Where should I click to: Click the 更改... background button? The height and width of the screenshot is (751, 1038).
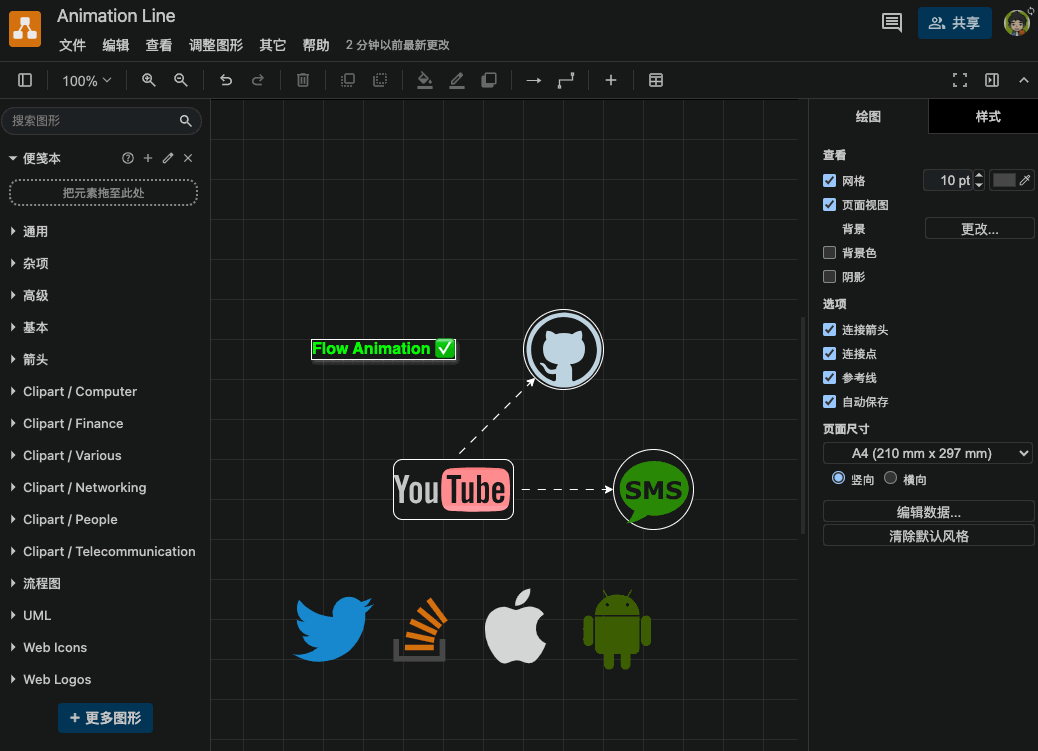[x=979, y=228]
